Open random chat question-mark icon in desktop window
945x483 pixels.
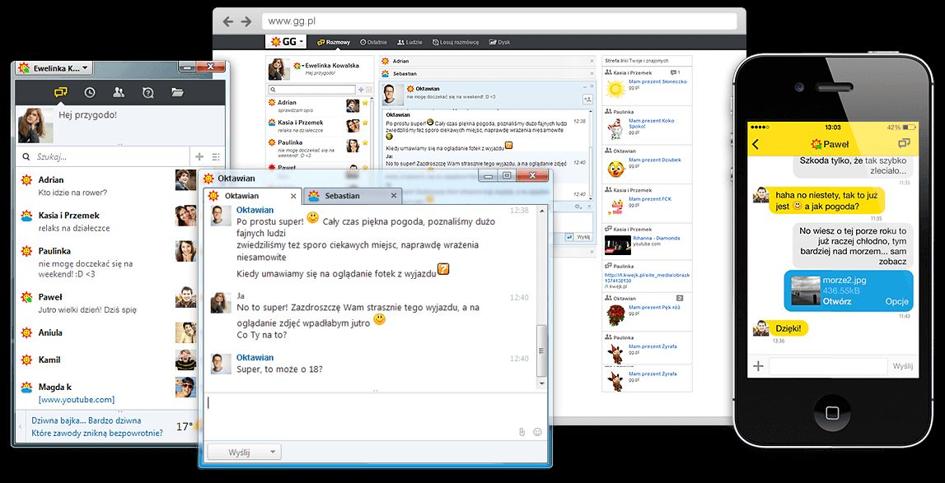pos(148,92)
